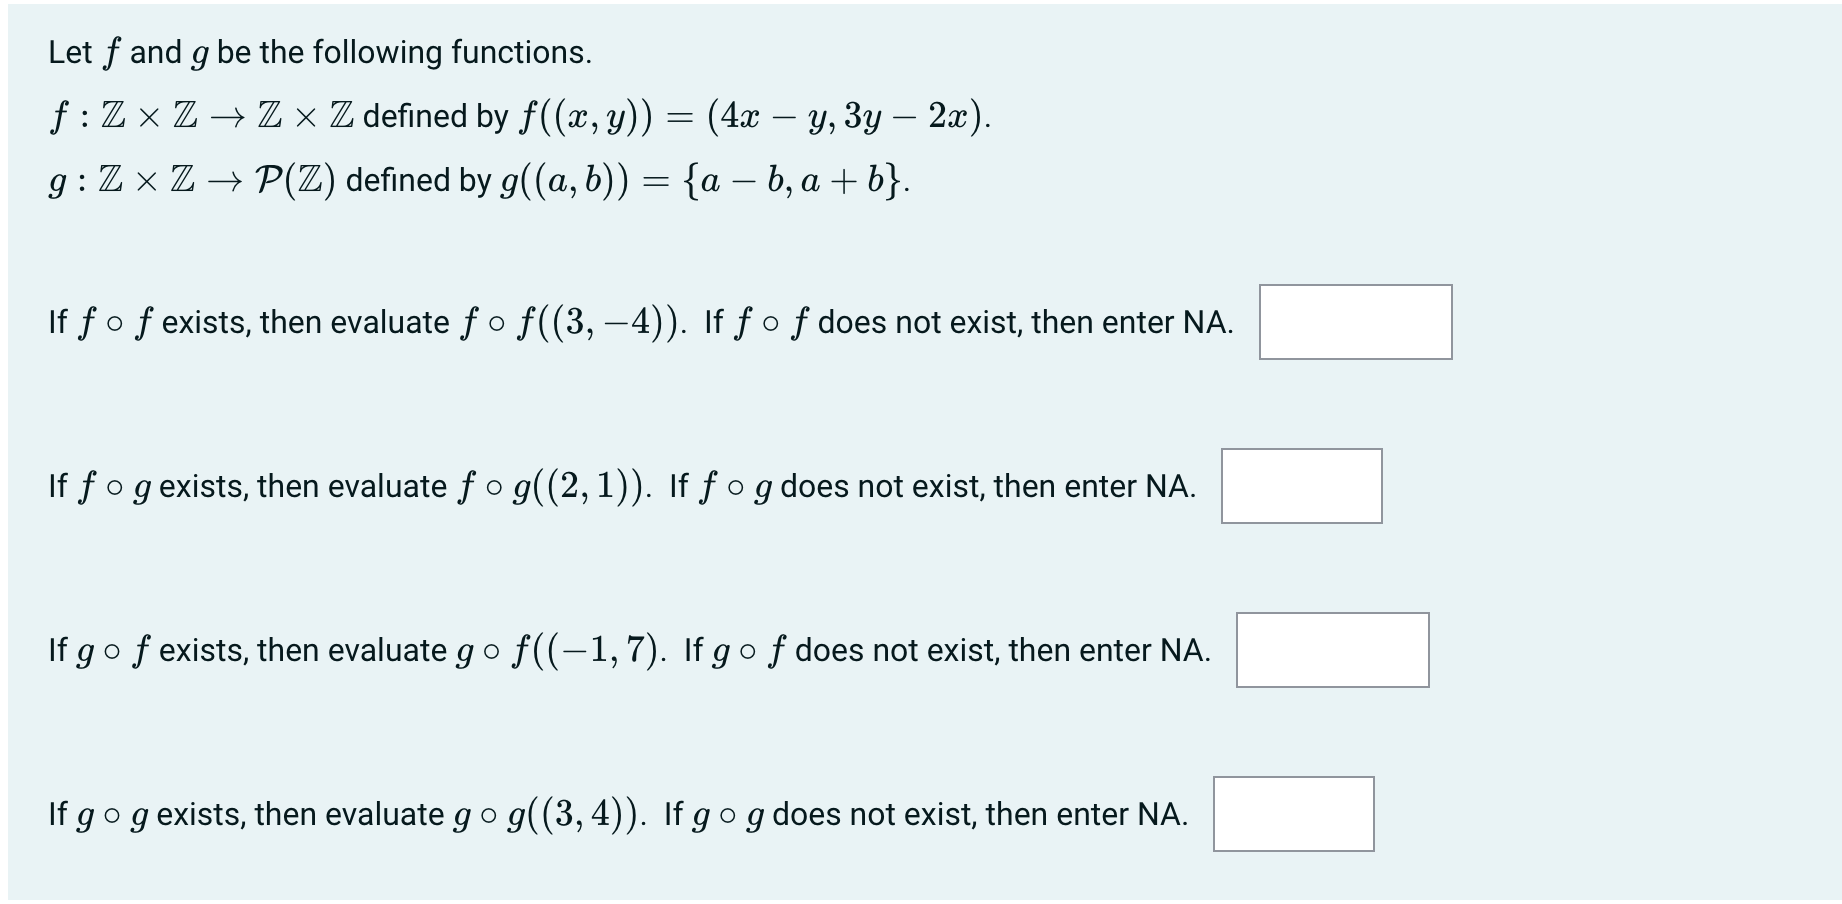Click the blue border strip at the top
The image size is (1842, 904).
(x=921, y=6)
